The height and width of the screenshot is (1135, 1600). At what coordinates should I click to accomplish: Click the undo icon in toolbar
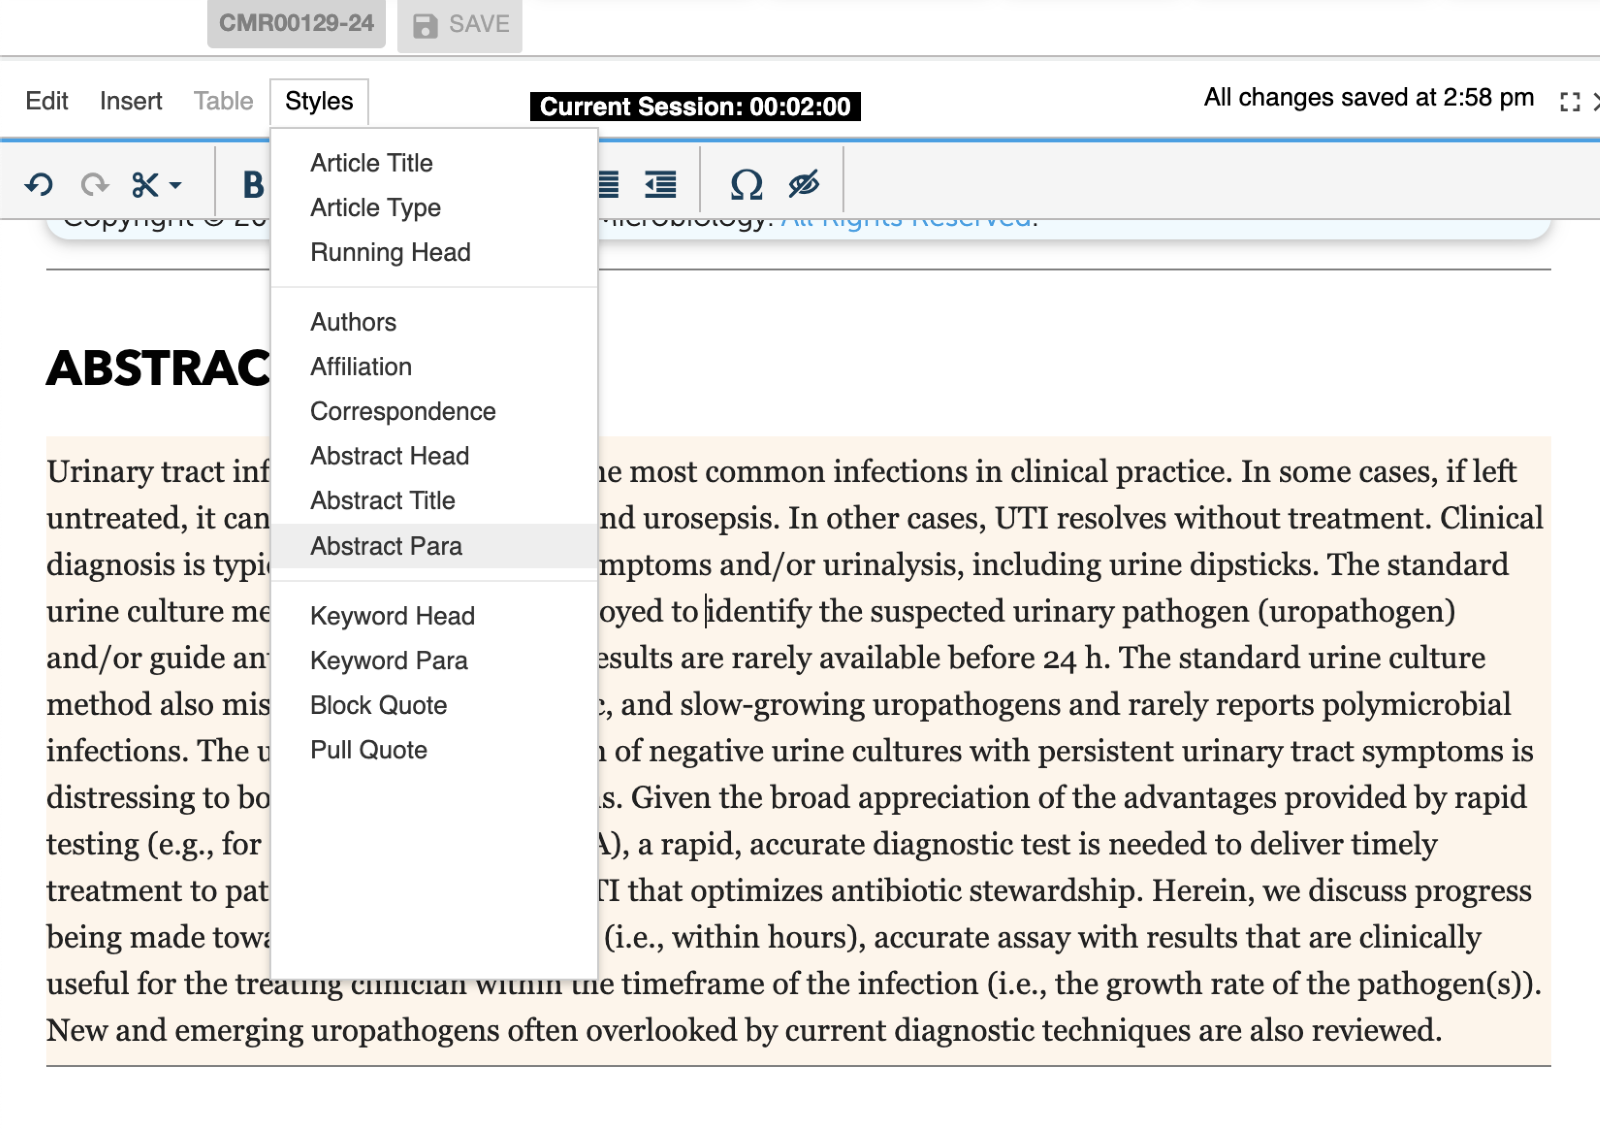click(39, 184)
